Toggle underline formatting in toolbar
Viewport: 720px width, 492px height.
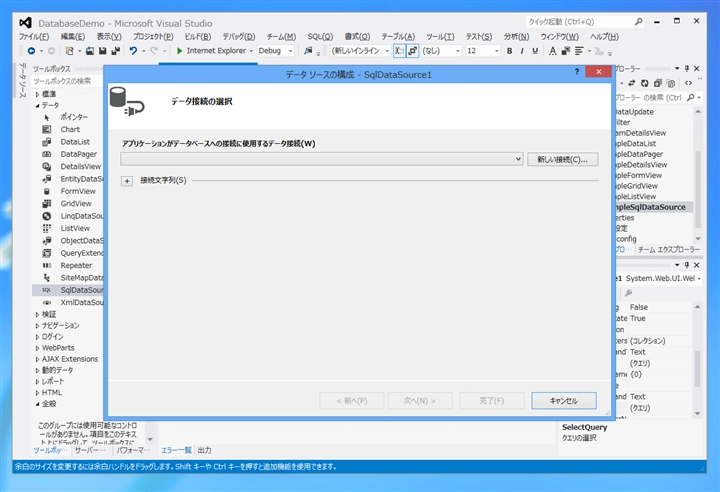tap(535, 51)
